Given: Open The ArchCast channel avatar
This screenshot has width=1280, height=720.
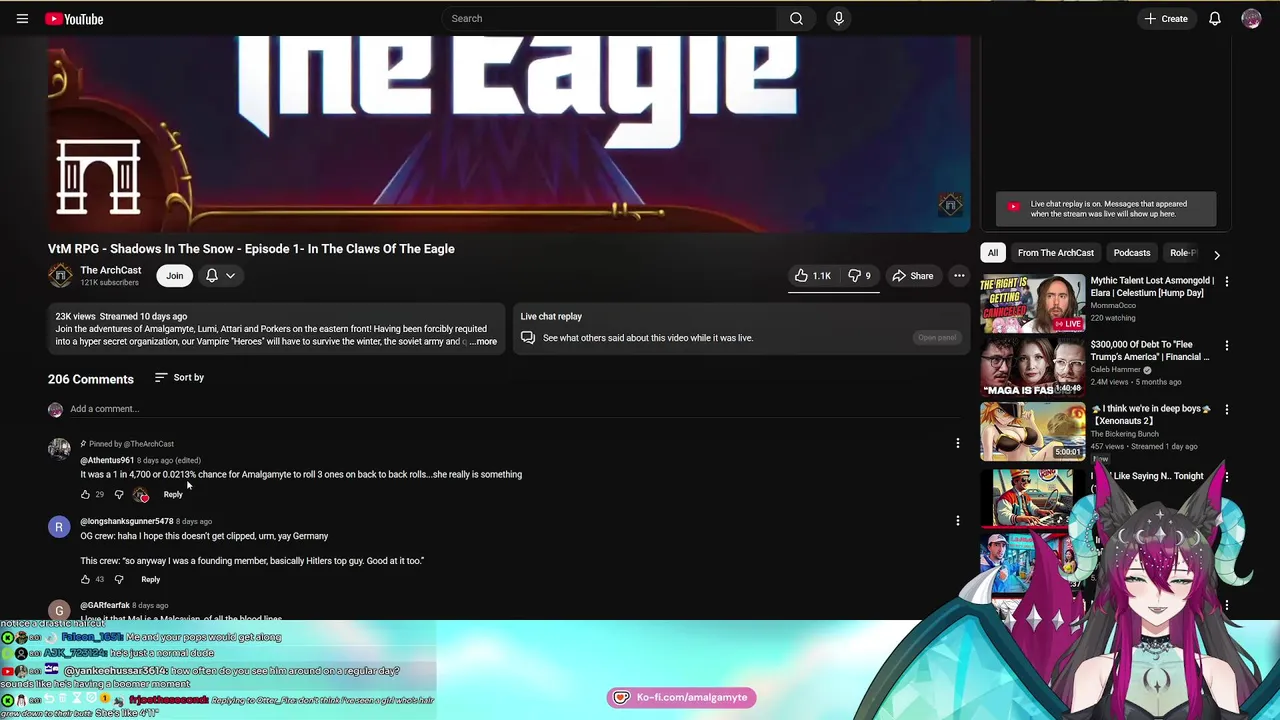Looking at the screenshot, I should tap(60, 275).
